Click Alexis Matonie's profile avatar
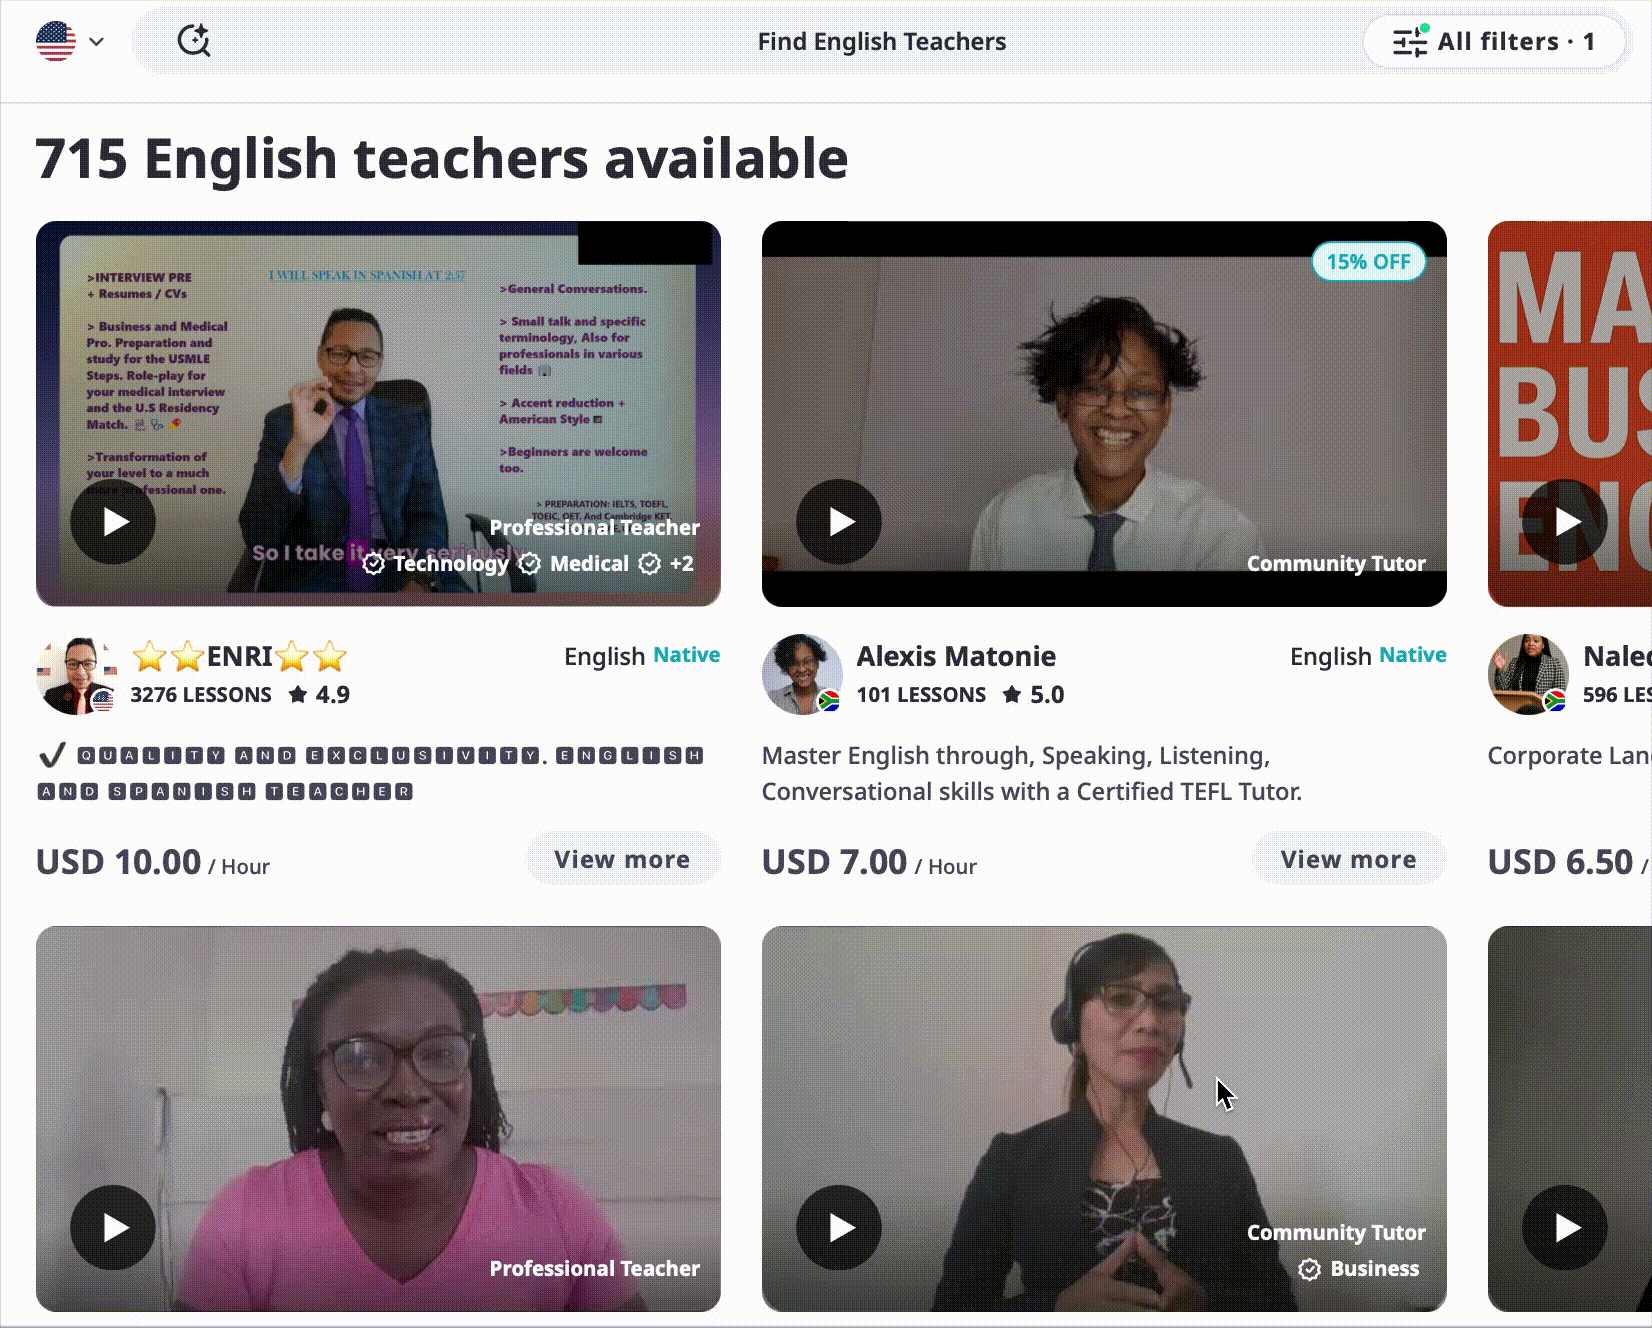1652x1328 pixels. click(x=802, y=674)
